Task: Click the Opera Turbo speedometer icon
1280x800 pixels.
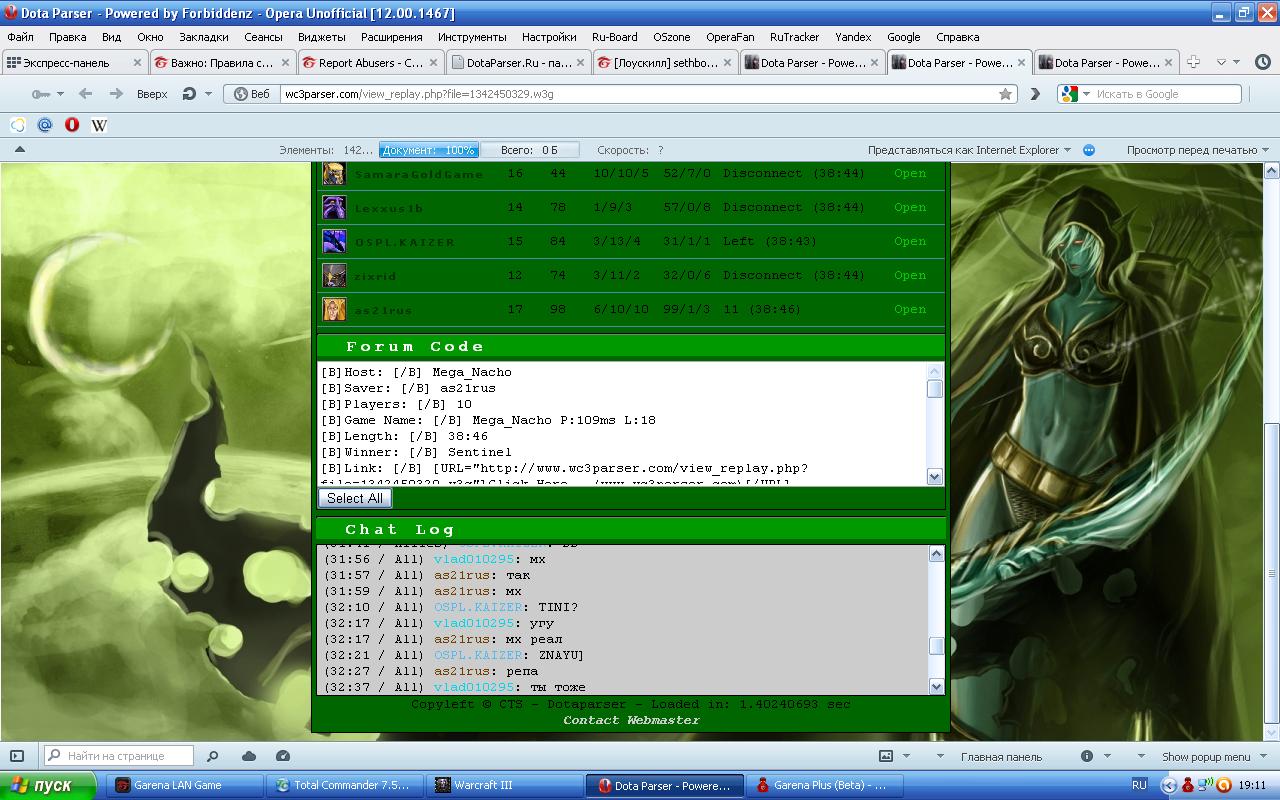Action: coord(283,756)
